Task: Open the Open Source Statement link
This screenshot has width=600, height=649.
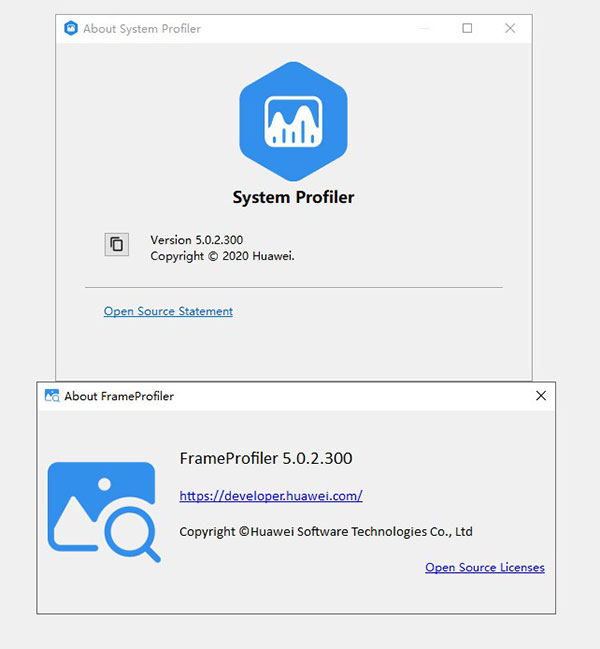Action: pyautogui.click(x=168, y=311)
